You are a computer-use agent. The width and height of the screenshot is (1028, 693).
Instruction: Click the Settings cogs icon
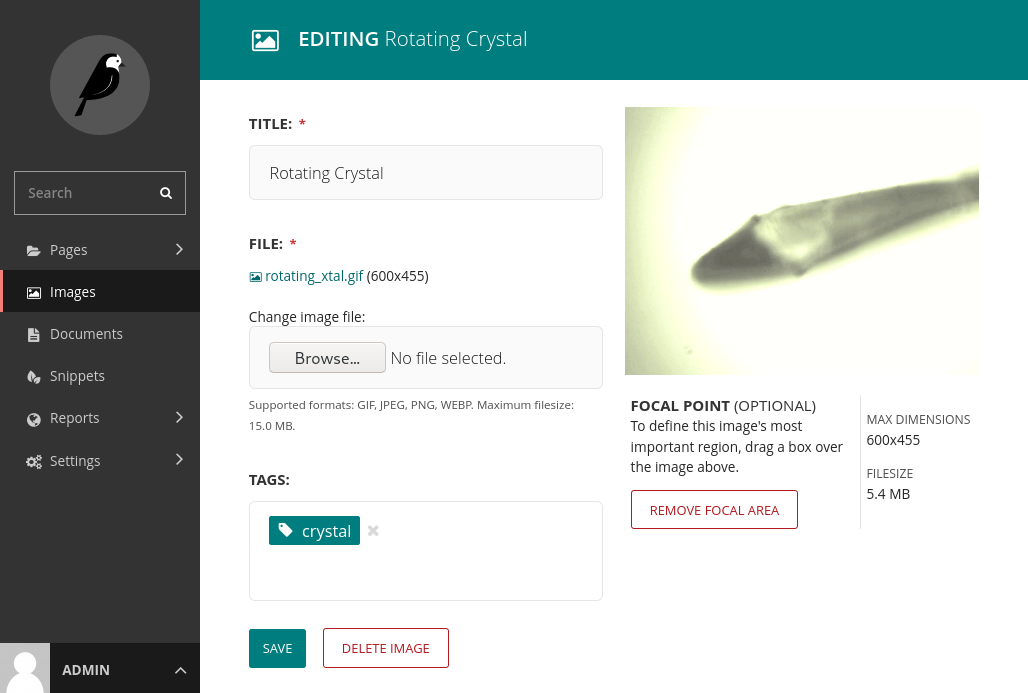coord(34,461)
